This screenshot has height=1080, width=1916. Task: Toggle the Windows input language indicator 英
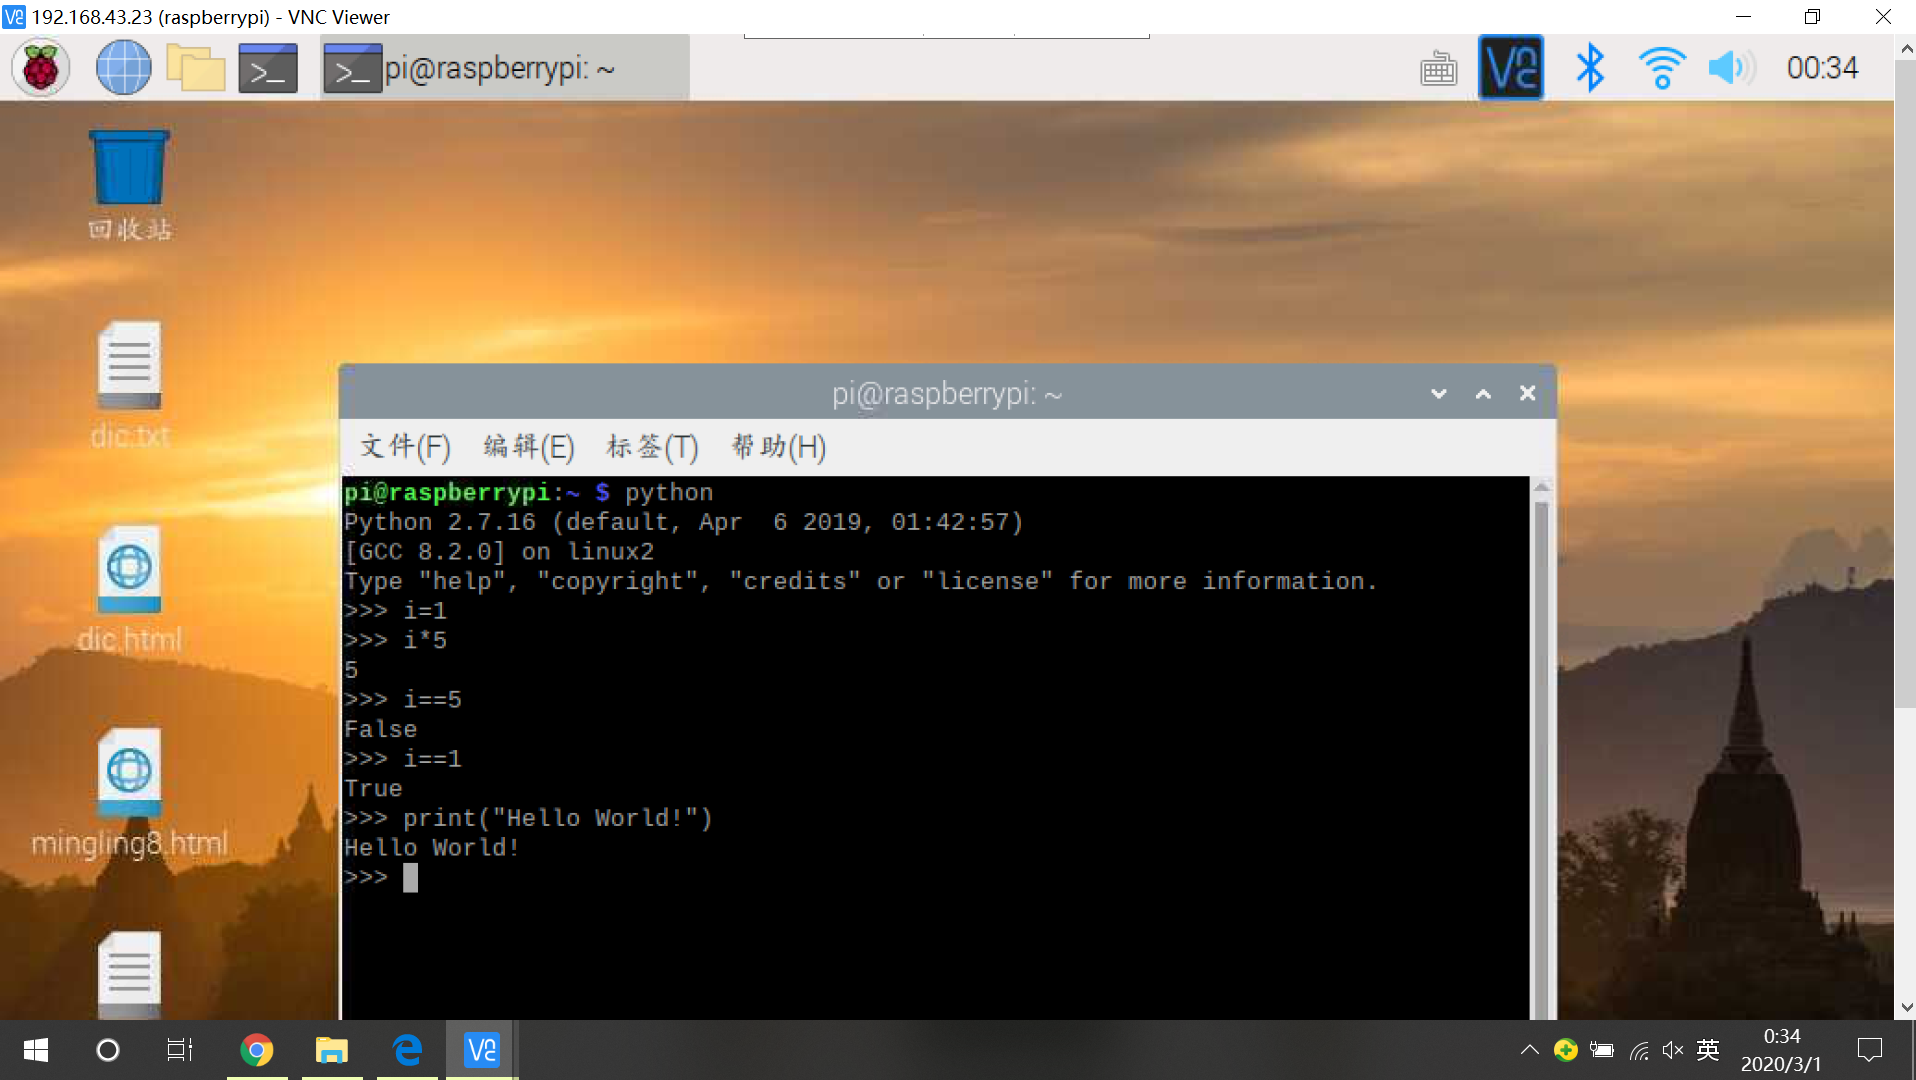coord(1708,1050)
